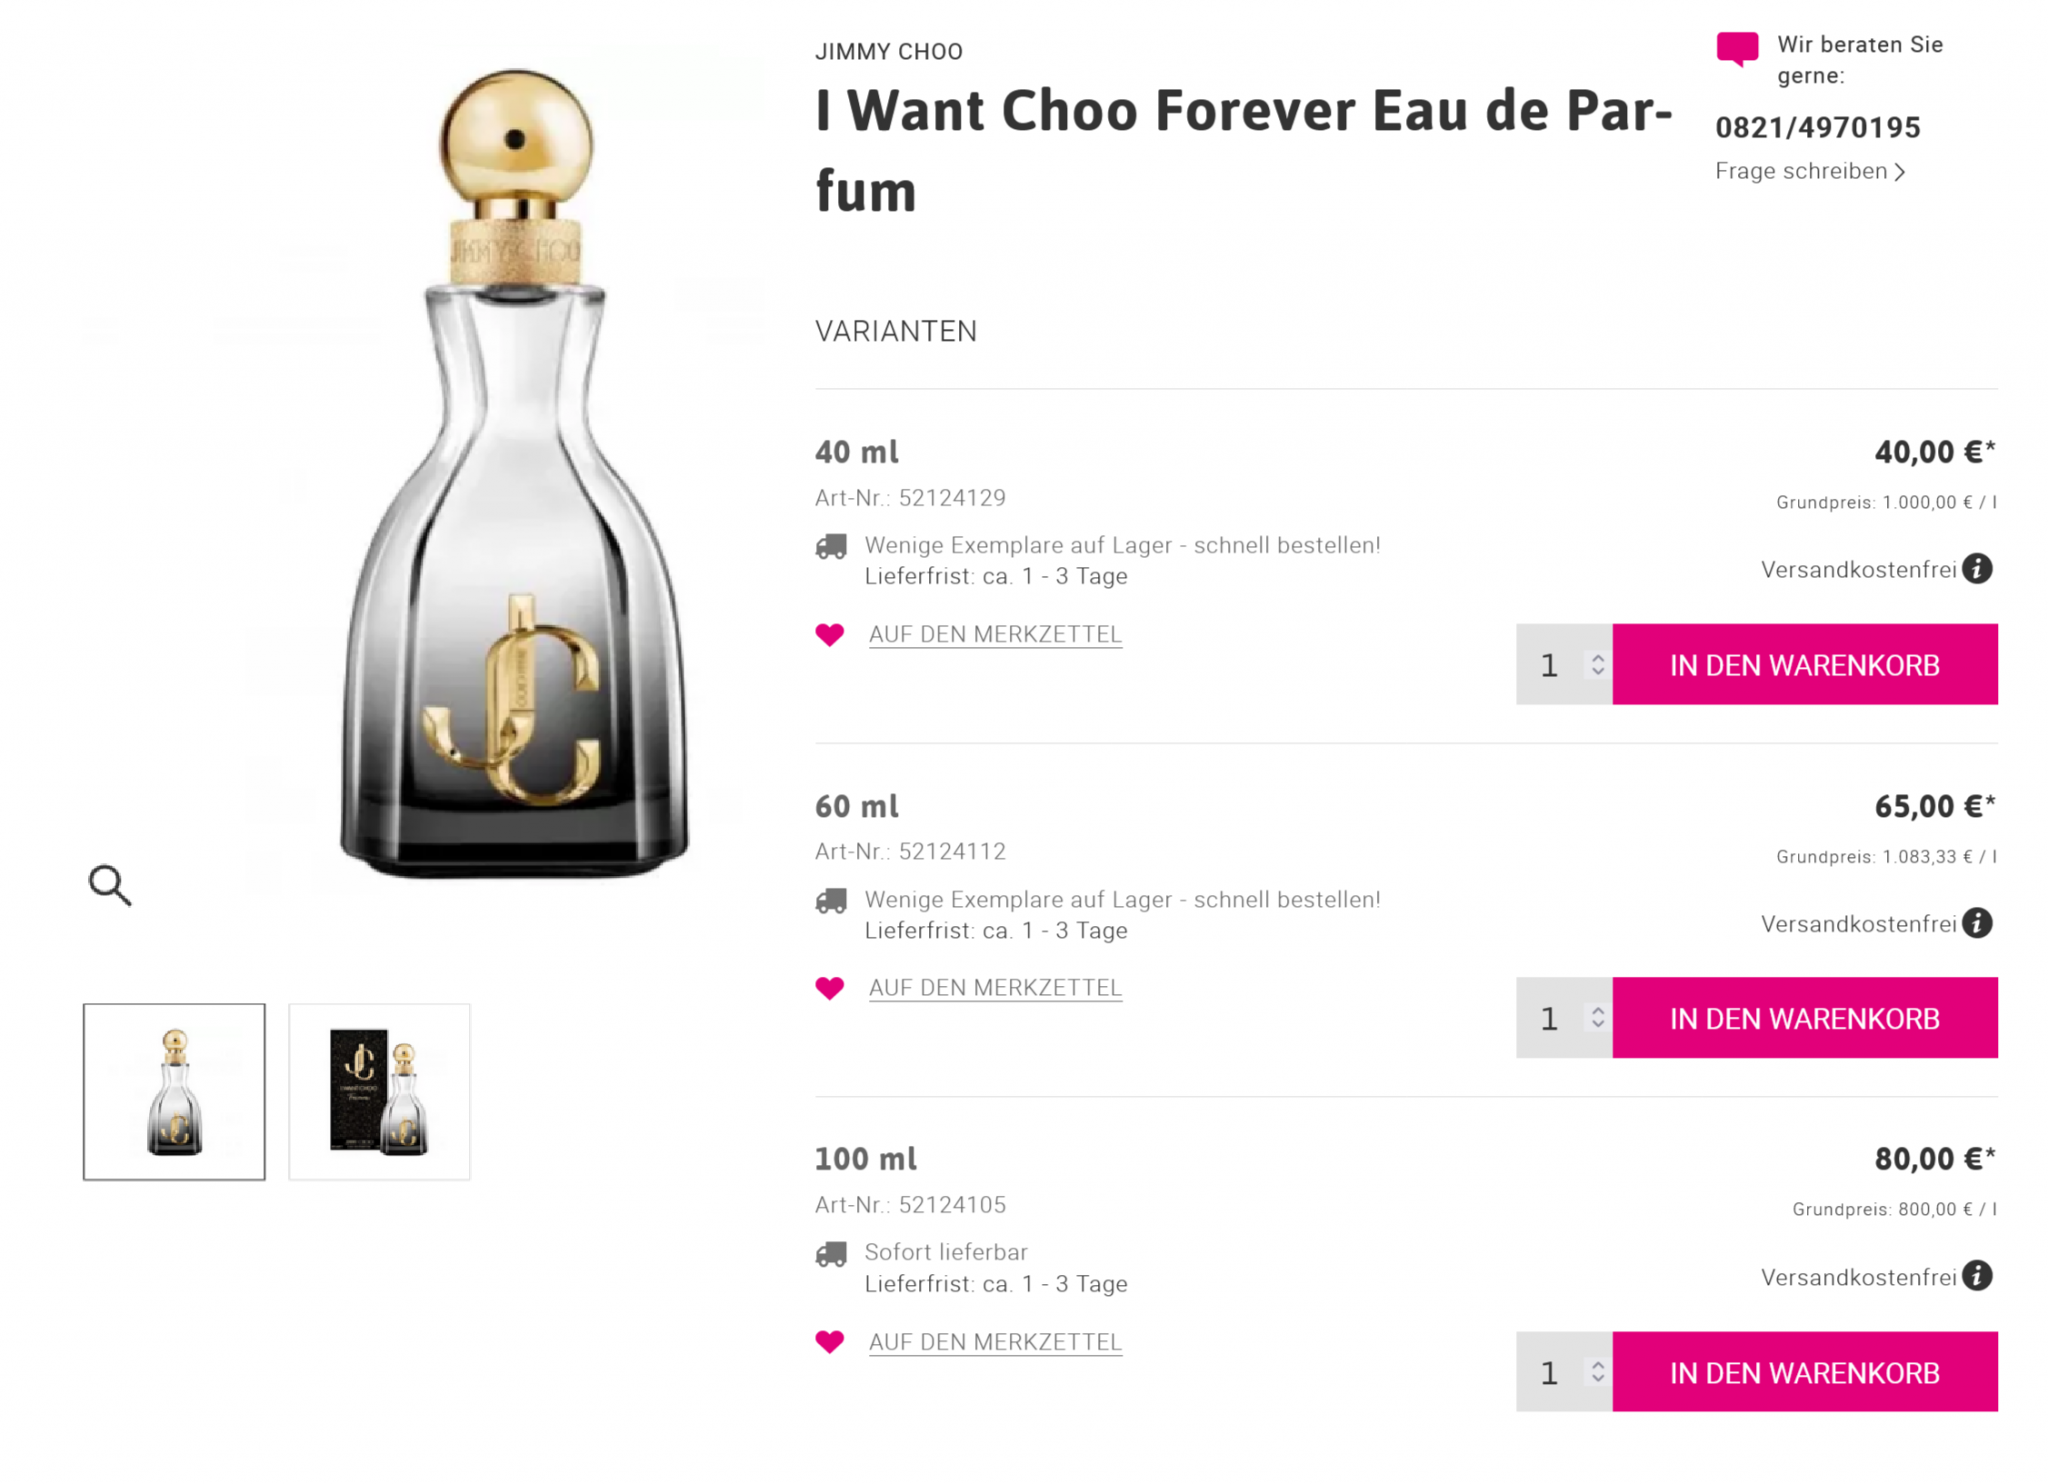Save 40 ml to Merkzettel via text link
2048x1484 pixels.
point(995,634)
